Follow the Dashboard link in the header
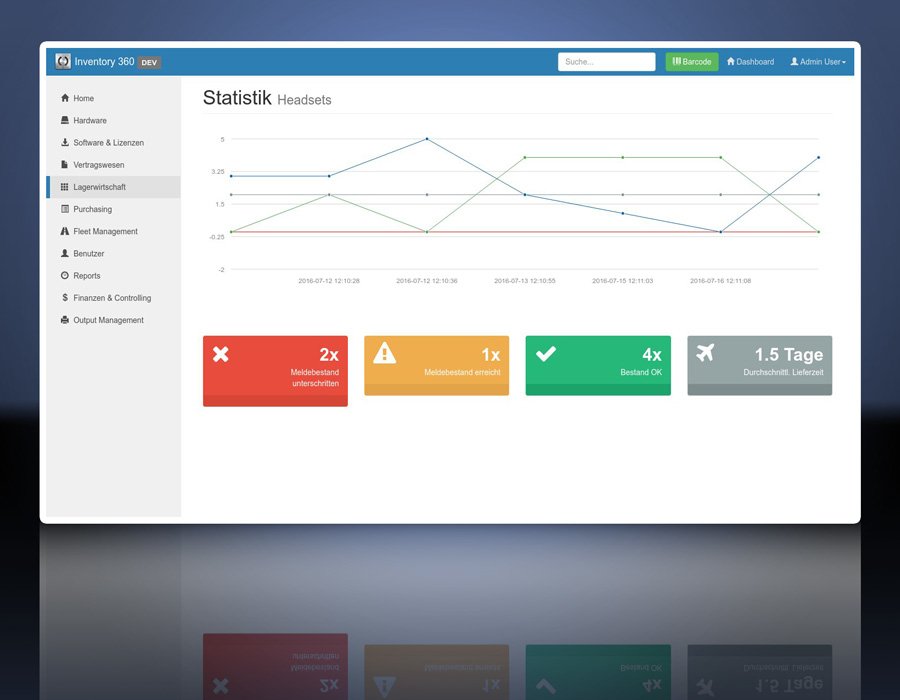 point(750,62)
